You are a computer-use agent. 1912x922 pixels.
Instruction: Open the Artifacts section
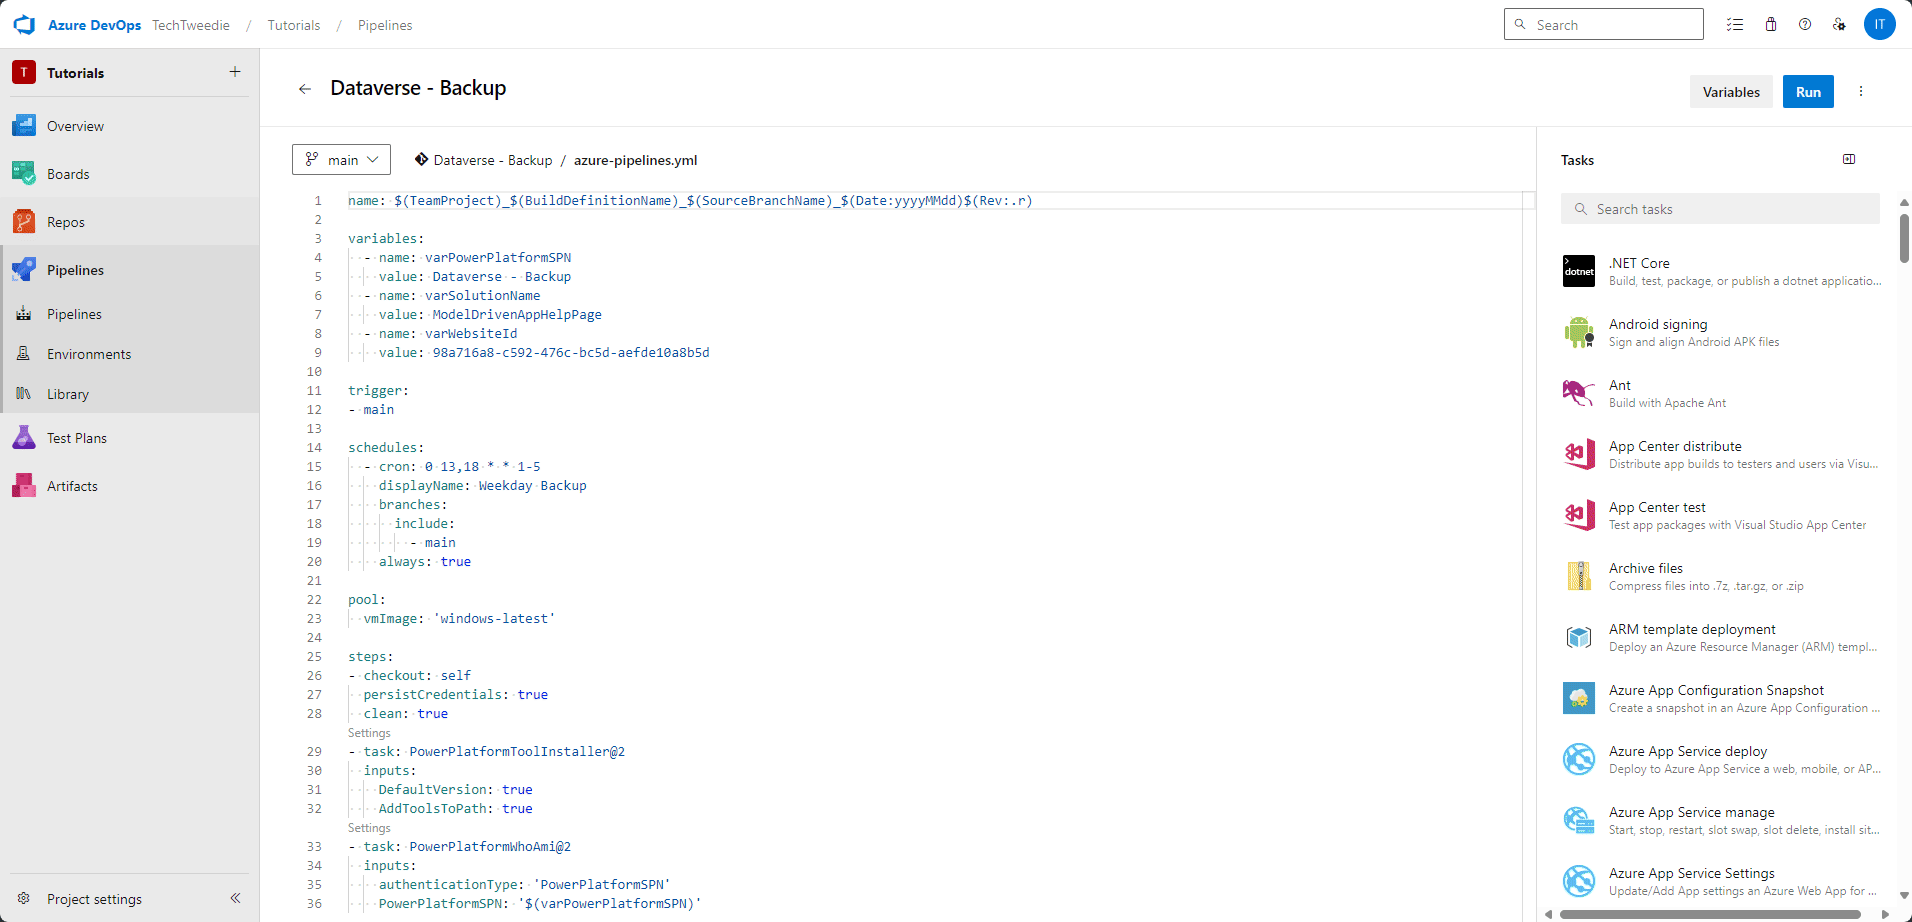point(72,486)
